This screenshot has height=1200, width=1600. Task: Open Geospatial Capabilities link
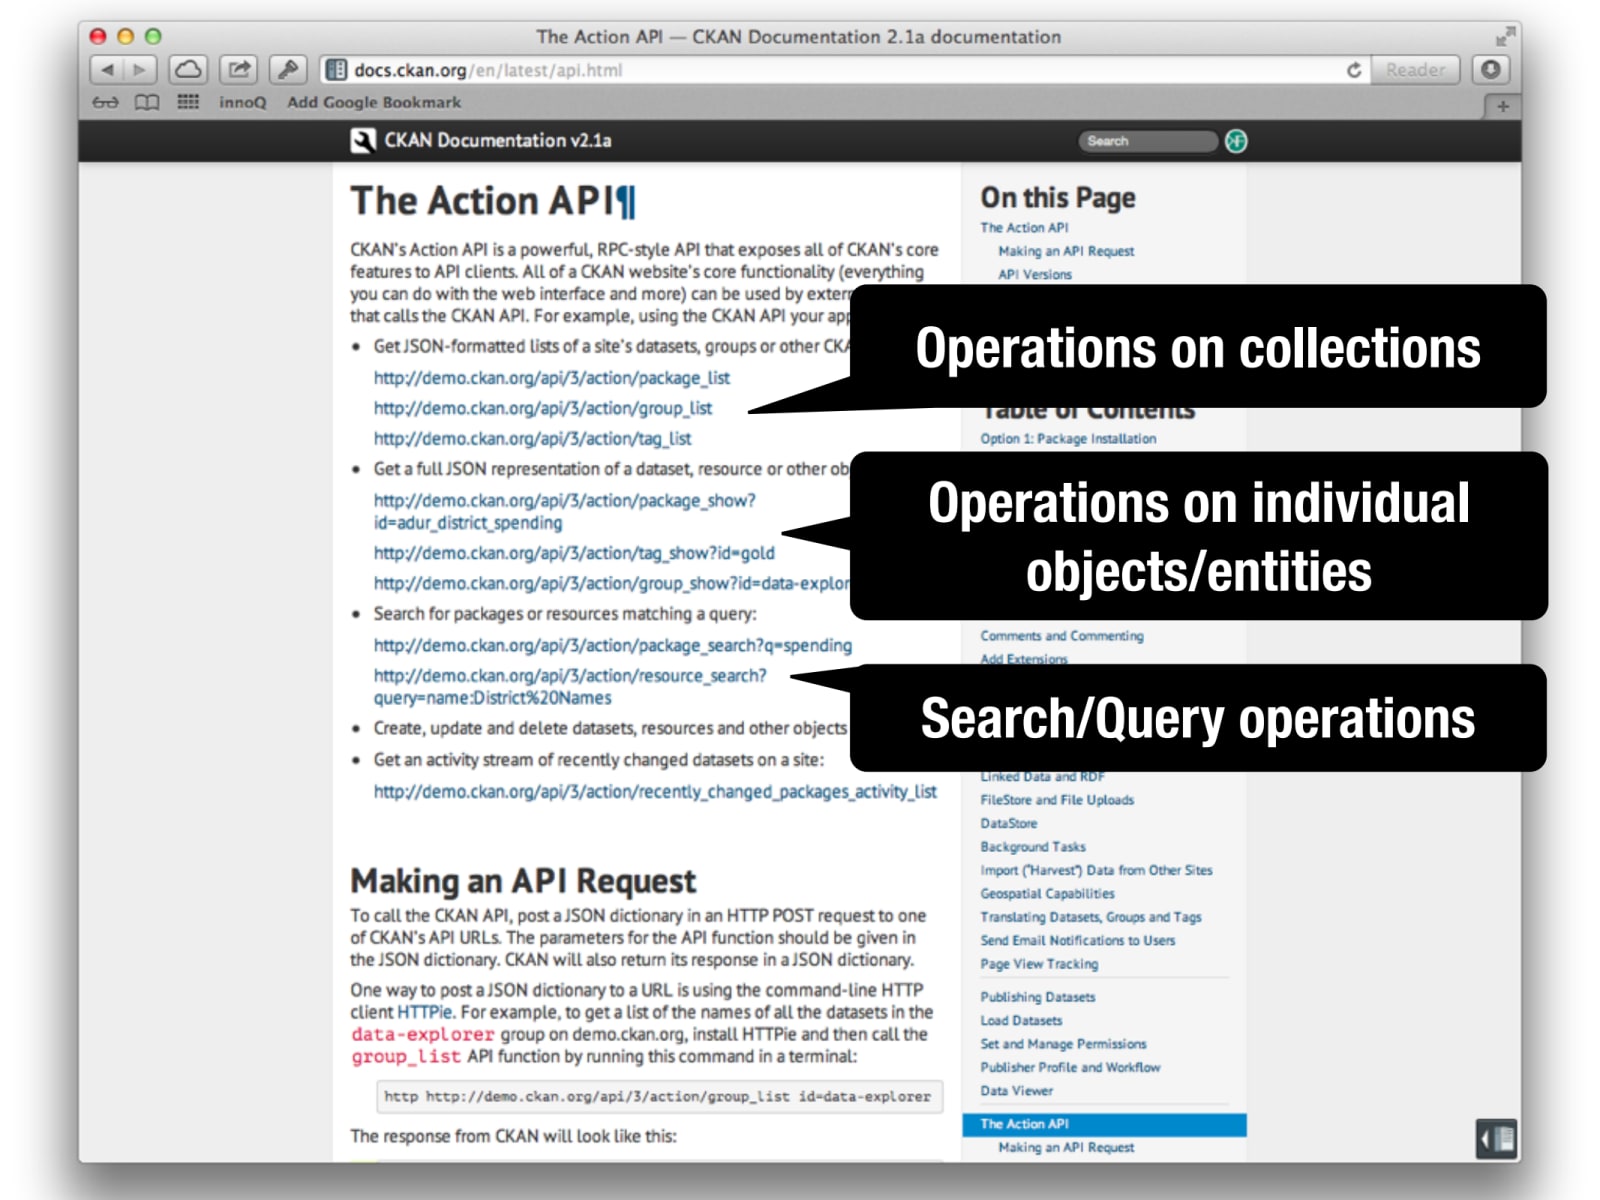tap(1047, 893)
